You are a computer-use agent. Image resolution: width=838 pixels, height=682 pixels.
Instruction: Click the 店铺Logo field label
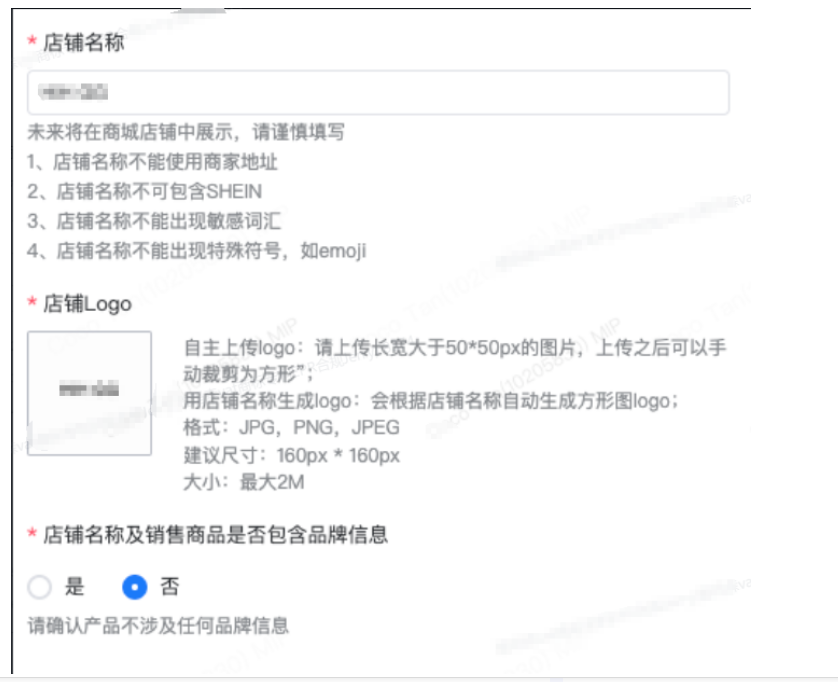pyautogui.click(x=87, y=304)
